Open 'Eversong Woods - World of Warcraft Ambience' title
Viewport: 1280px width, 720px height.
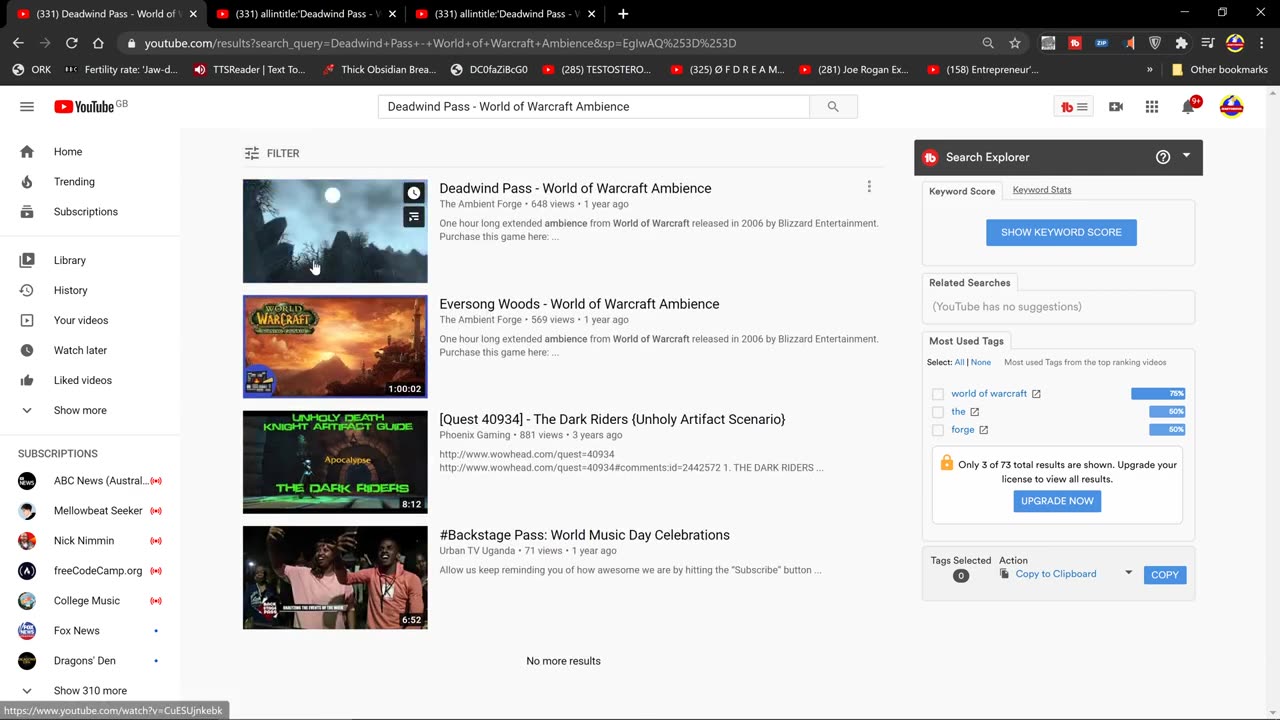pos(579,304)
